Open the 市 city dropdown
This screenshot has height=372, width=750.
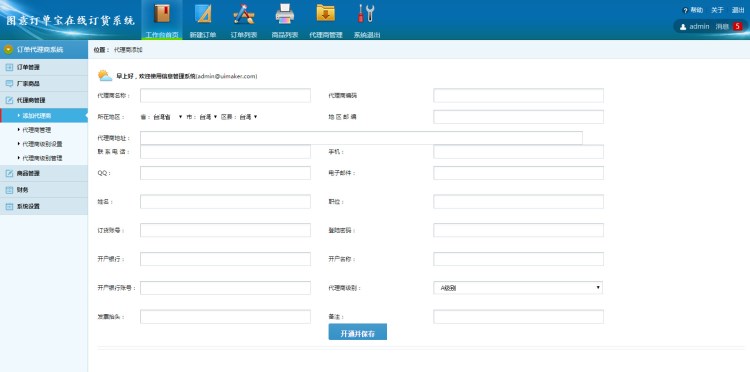coord(208,117)
